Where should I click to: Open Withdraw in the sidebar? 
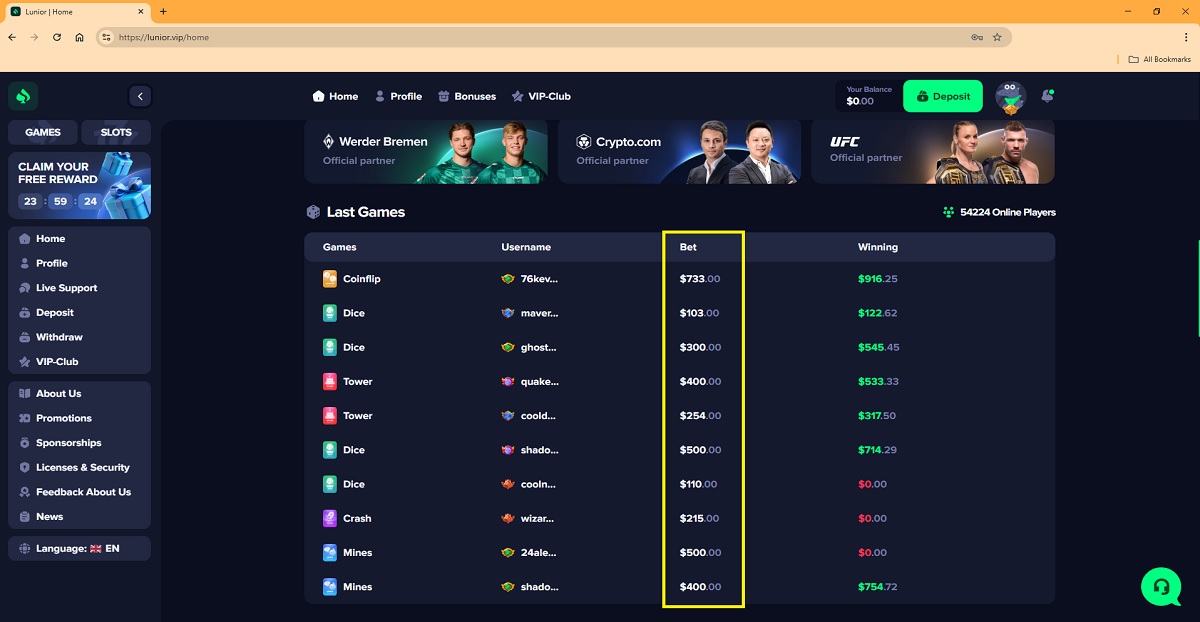[x=59, y=337]
